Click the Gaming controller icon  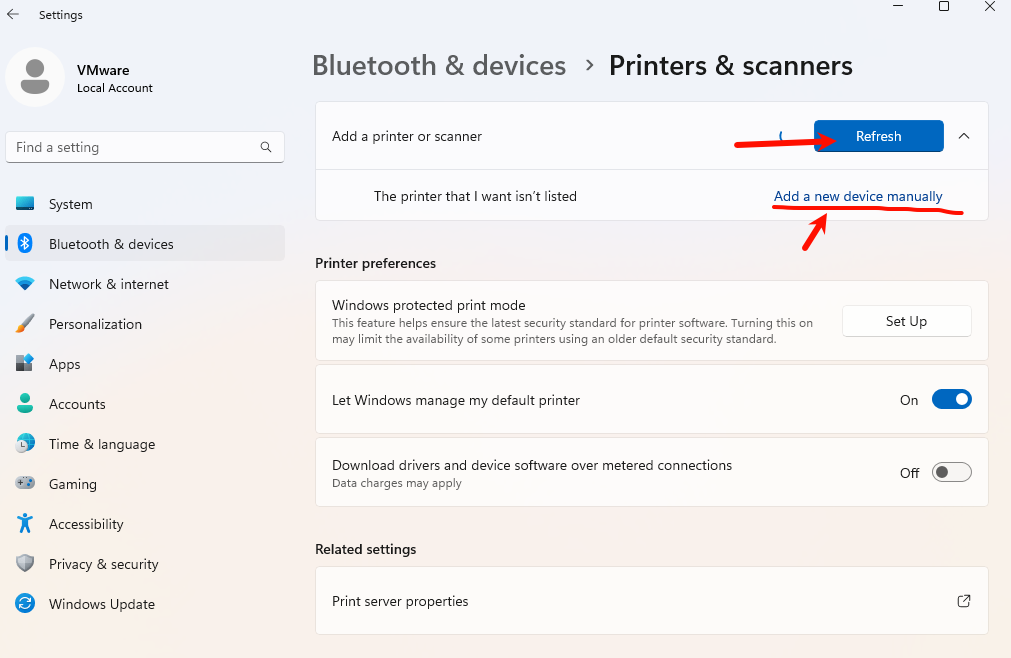click(x=25, y=484)
